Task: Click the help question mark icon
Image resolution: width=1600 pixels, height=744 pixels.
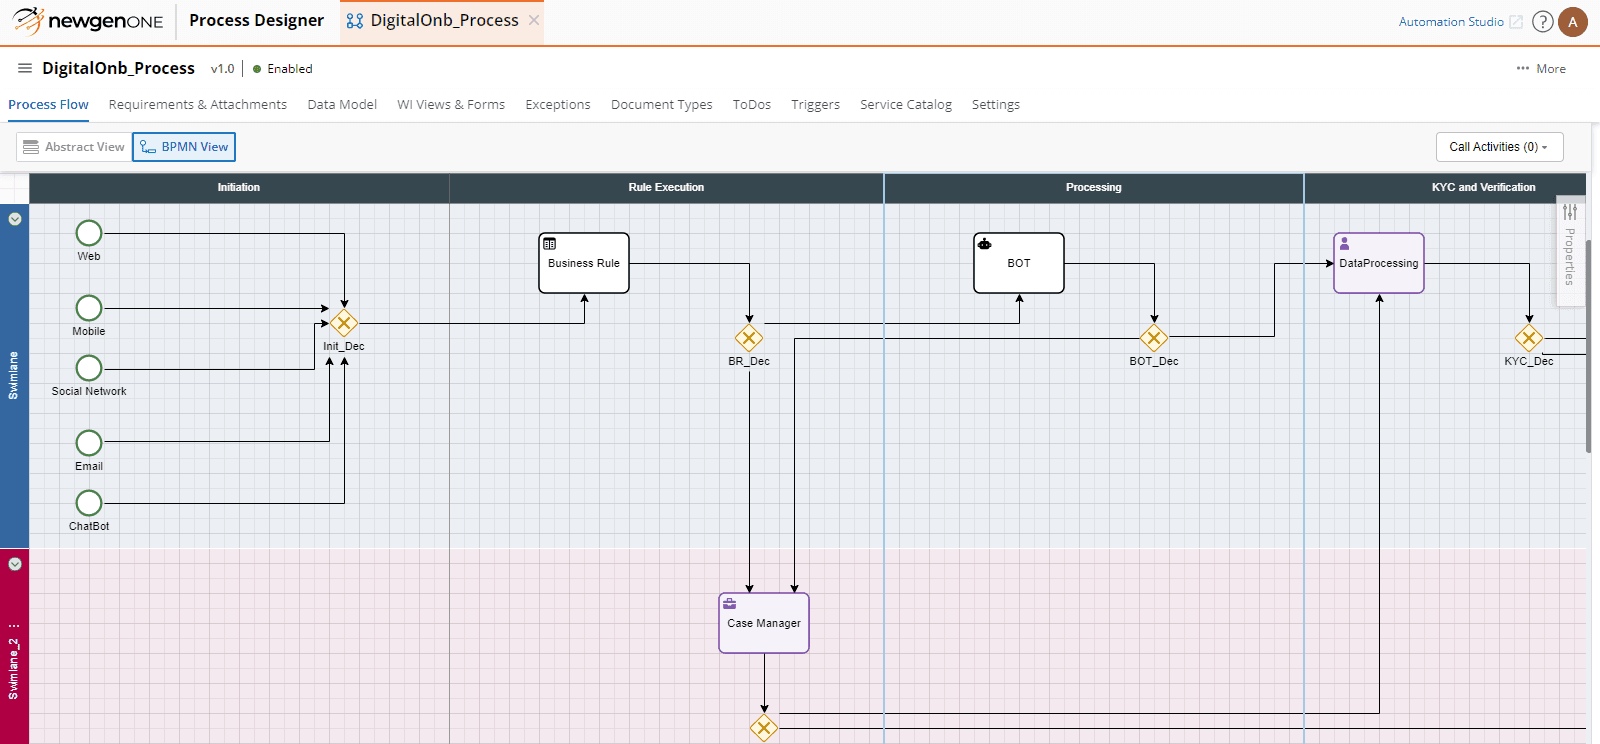Action: tap(1543, 22)
